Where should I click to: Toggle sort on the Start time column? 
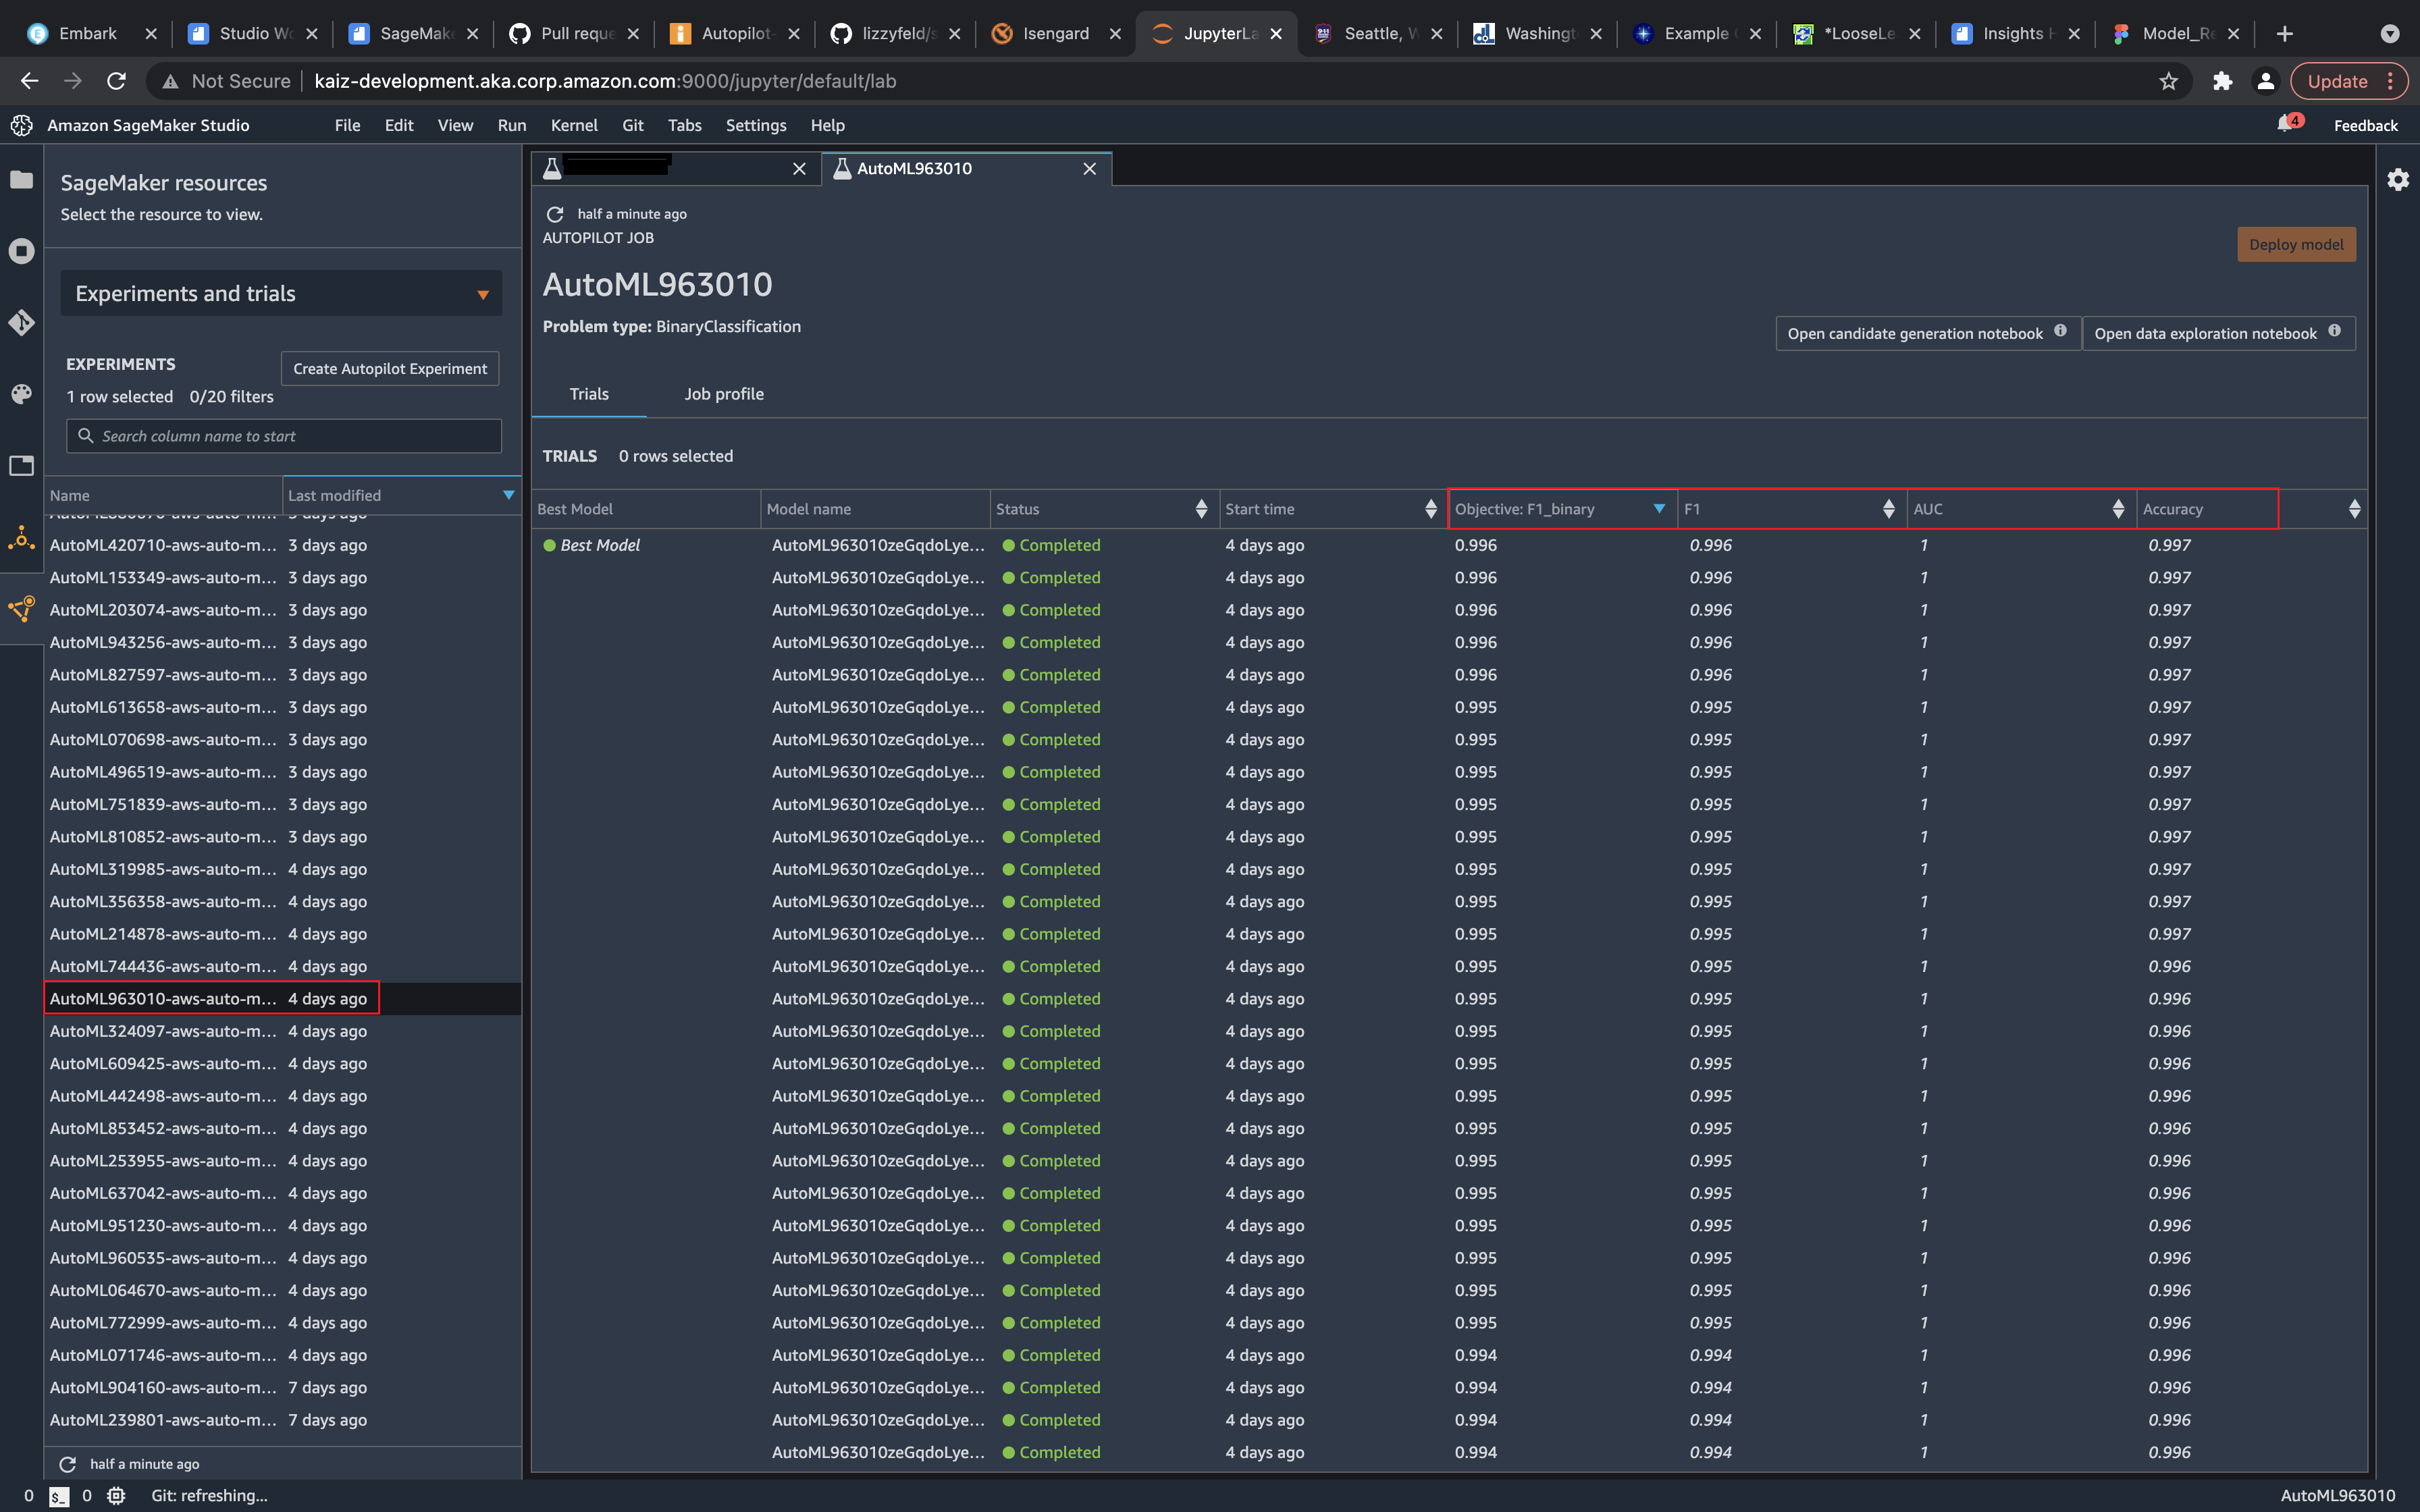coord(1430,509)
